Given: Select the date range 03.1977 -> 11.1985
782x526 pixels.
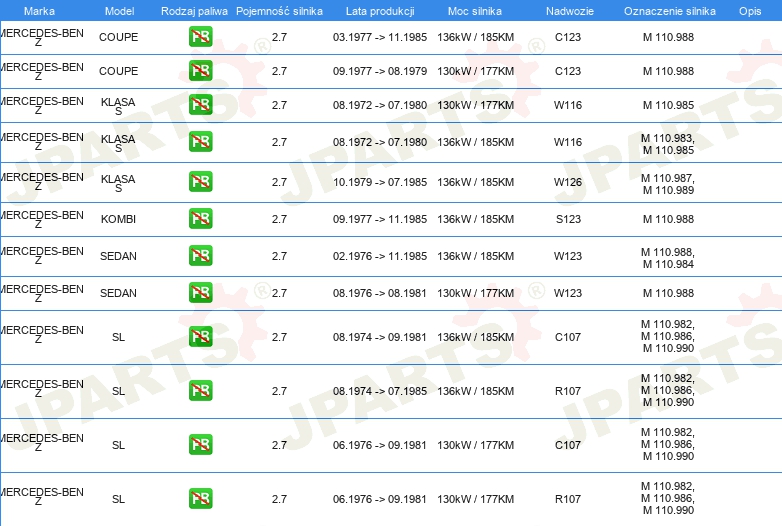Looking at the screenshot, I should click(x=380, y=37).
